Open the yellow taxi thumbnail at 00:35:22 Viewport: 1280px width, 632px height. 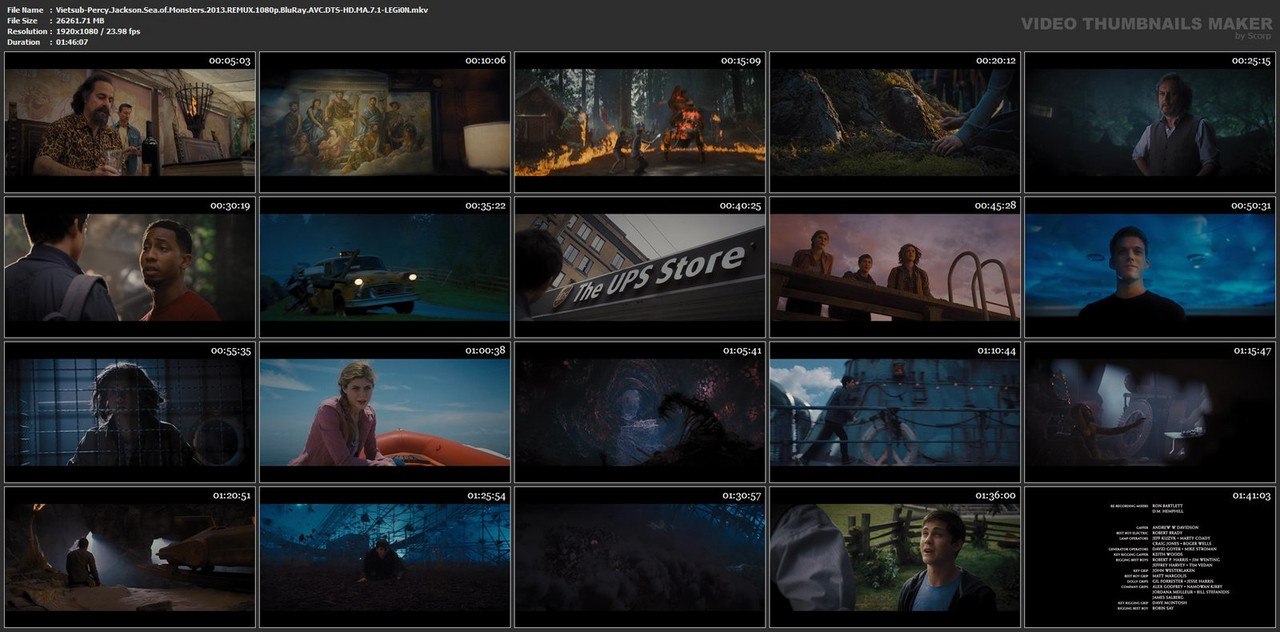[385, 267]
